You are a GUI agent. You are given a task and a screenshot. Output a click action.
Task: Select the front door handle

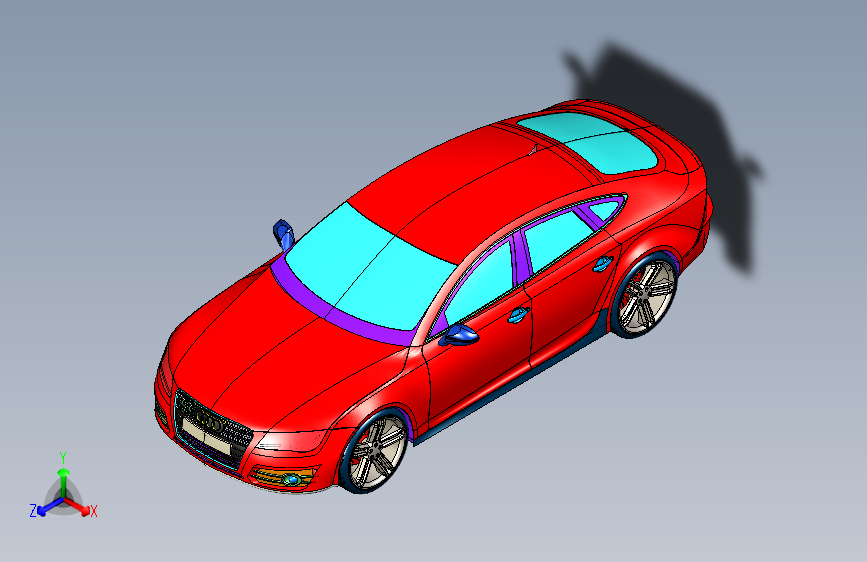tap(518, 315)
